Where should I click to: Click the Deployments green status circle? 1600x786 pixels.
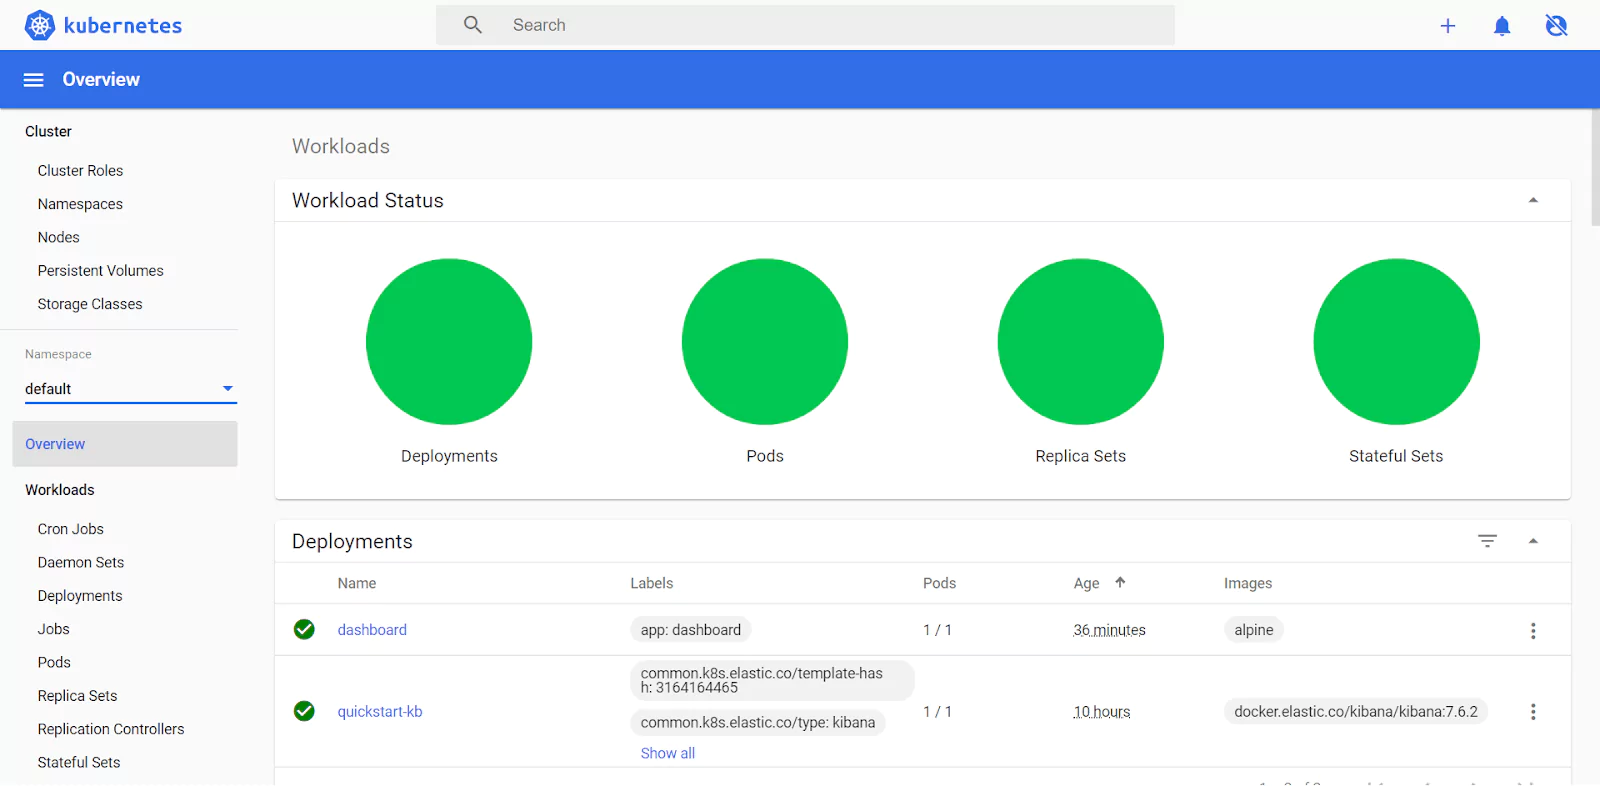449,342
